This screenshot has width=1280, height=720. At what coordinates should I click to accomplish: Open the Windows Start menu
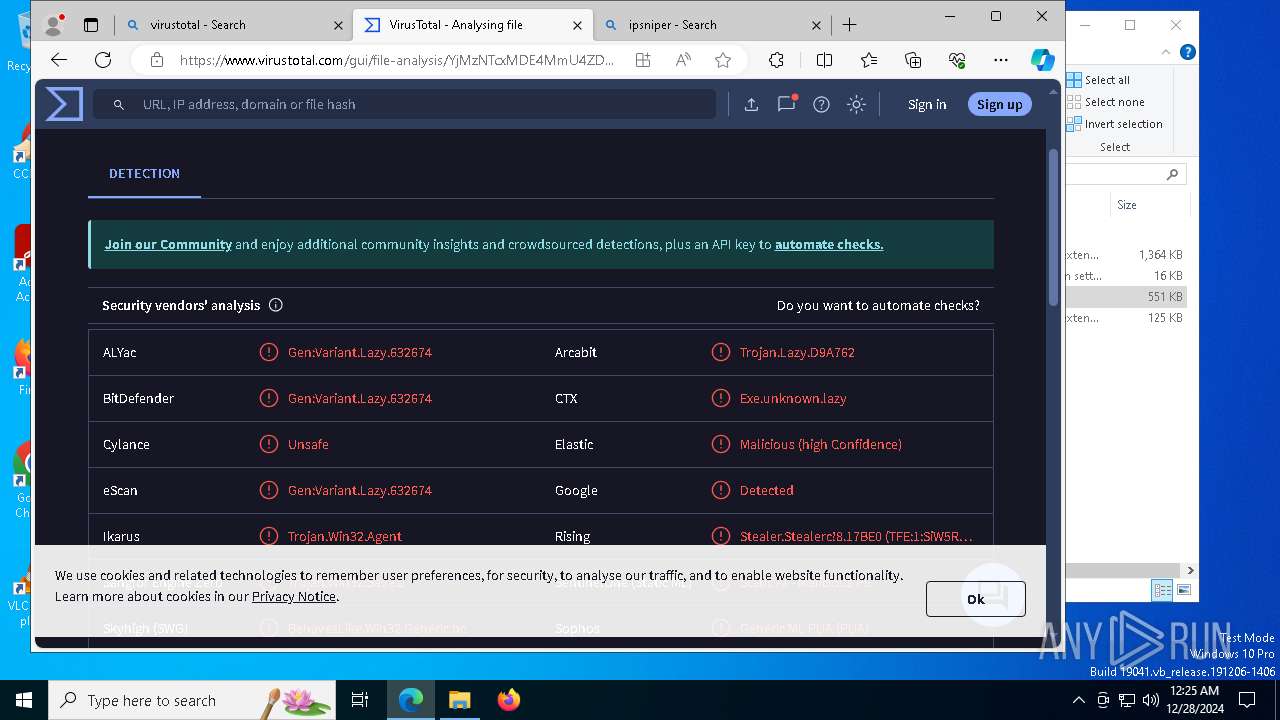(x=24, y=700)
